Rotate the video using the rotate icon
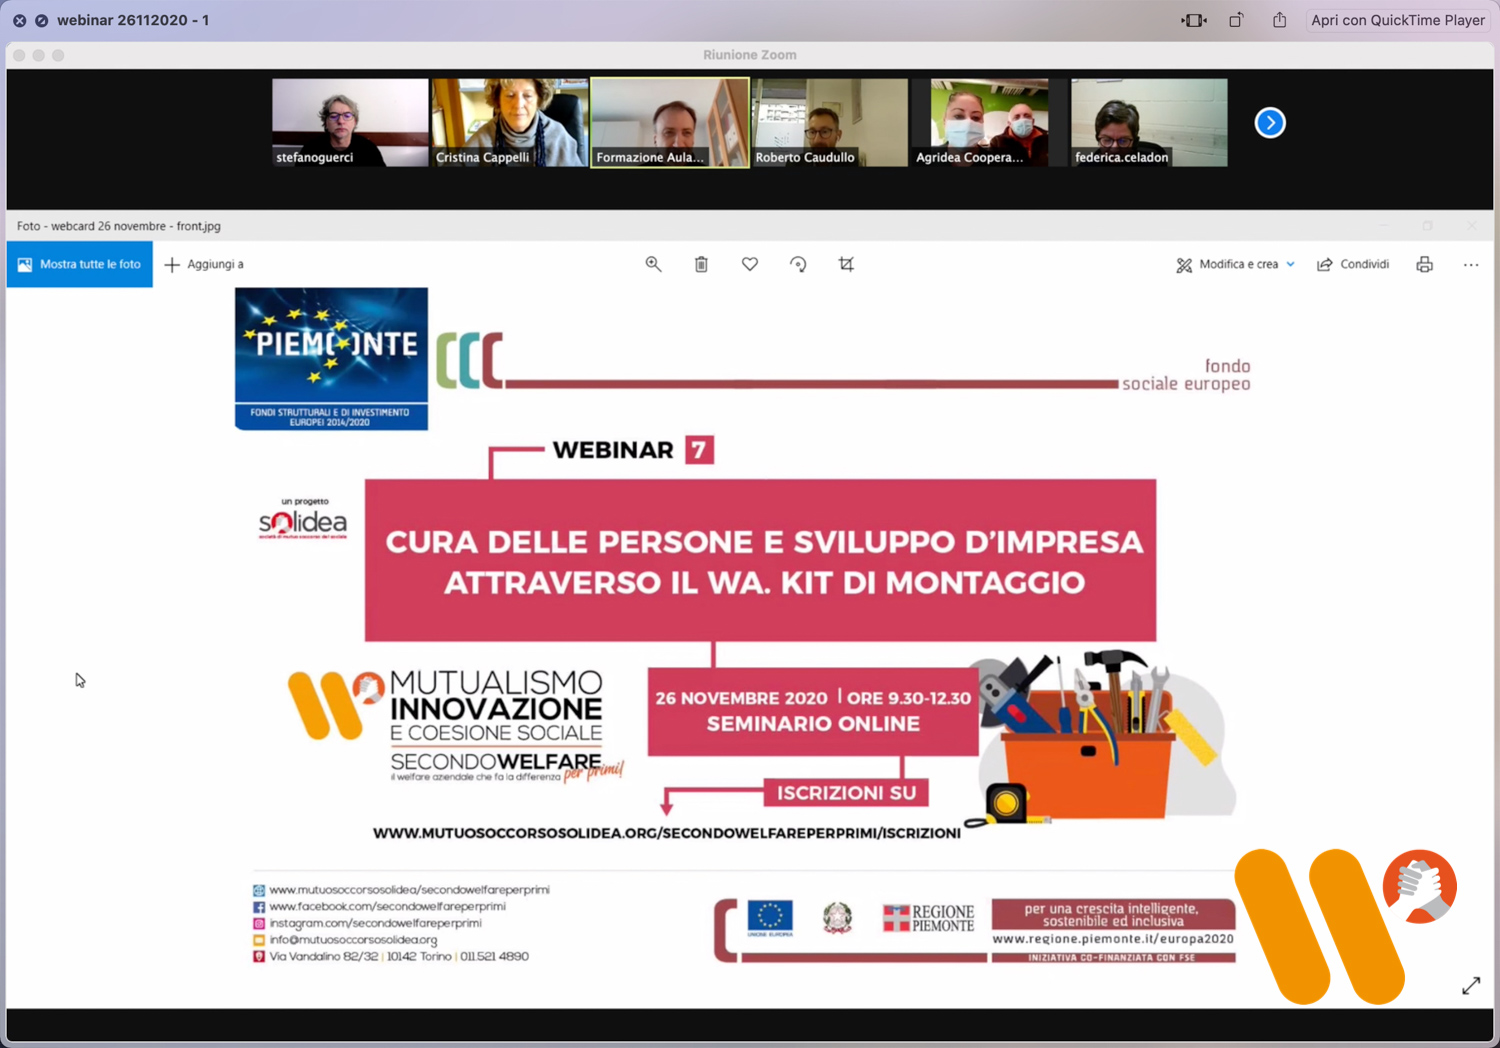This screenshot has height=1048, width=1500. [1237, 20]
